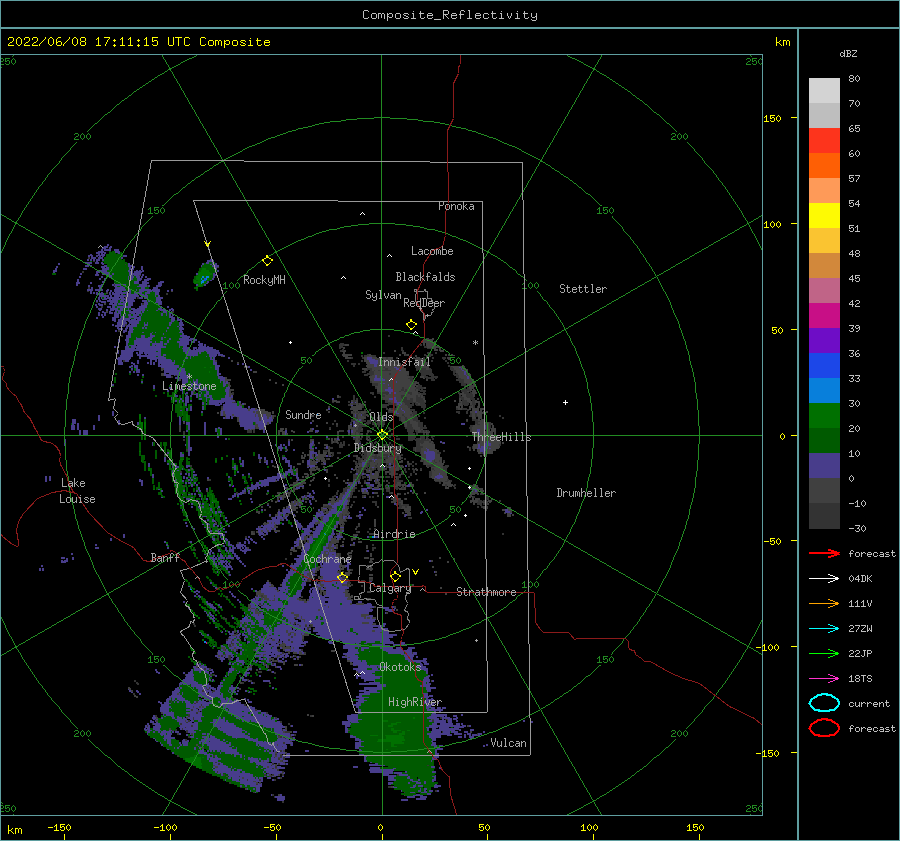Image resolution: width=900 pixels, height=841 pixels.
Task: Click the magenta 39–42 dBZ swatch
Action: pos(824,316)
